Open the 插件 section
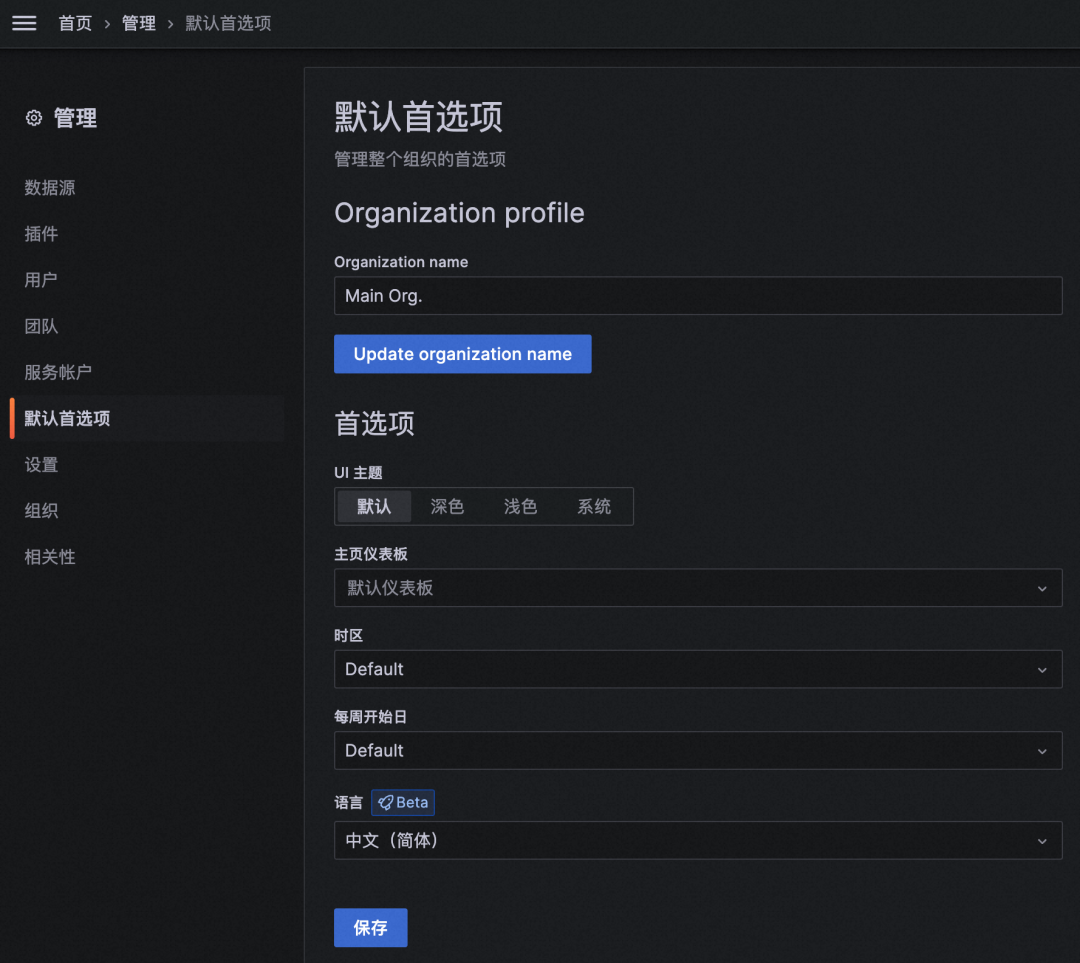1080x963 pixels. 40,233
